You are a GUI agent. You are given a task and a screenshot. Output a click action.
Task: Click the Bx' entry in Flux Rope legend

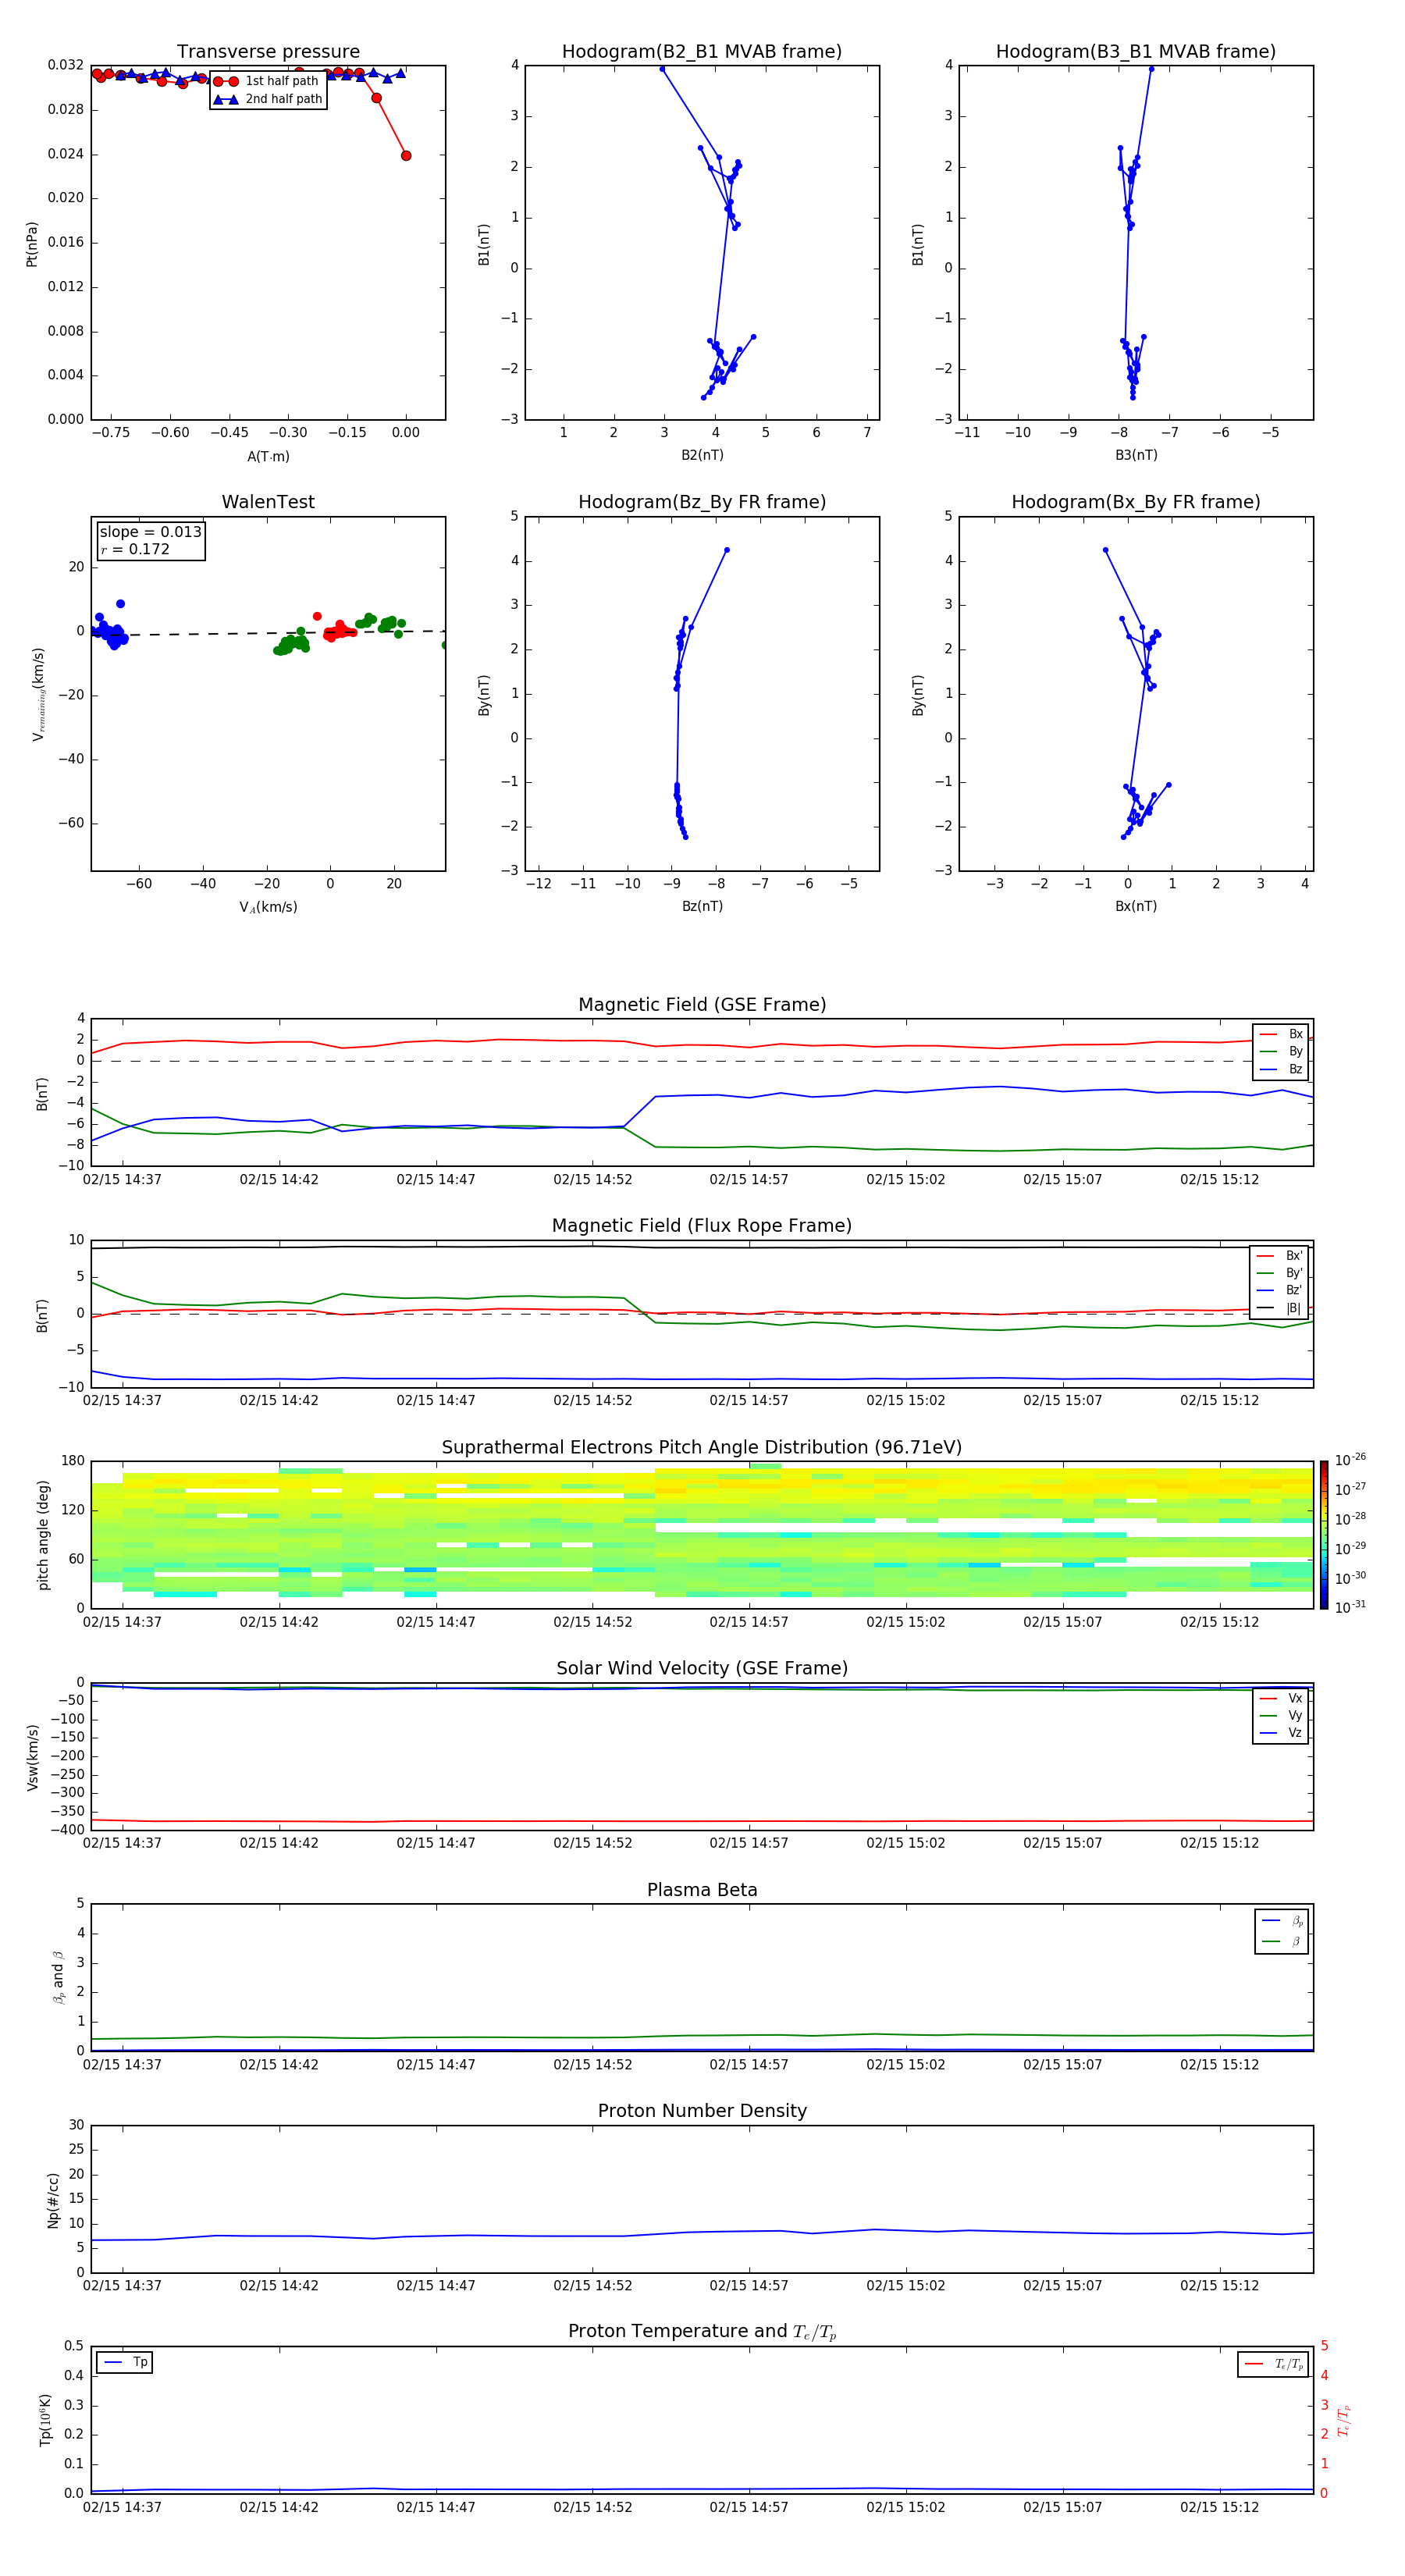(1280, 1256)
